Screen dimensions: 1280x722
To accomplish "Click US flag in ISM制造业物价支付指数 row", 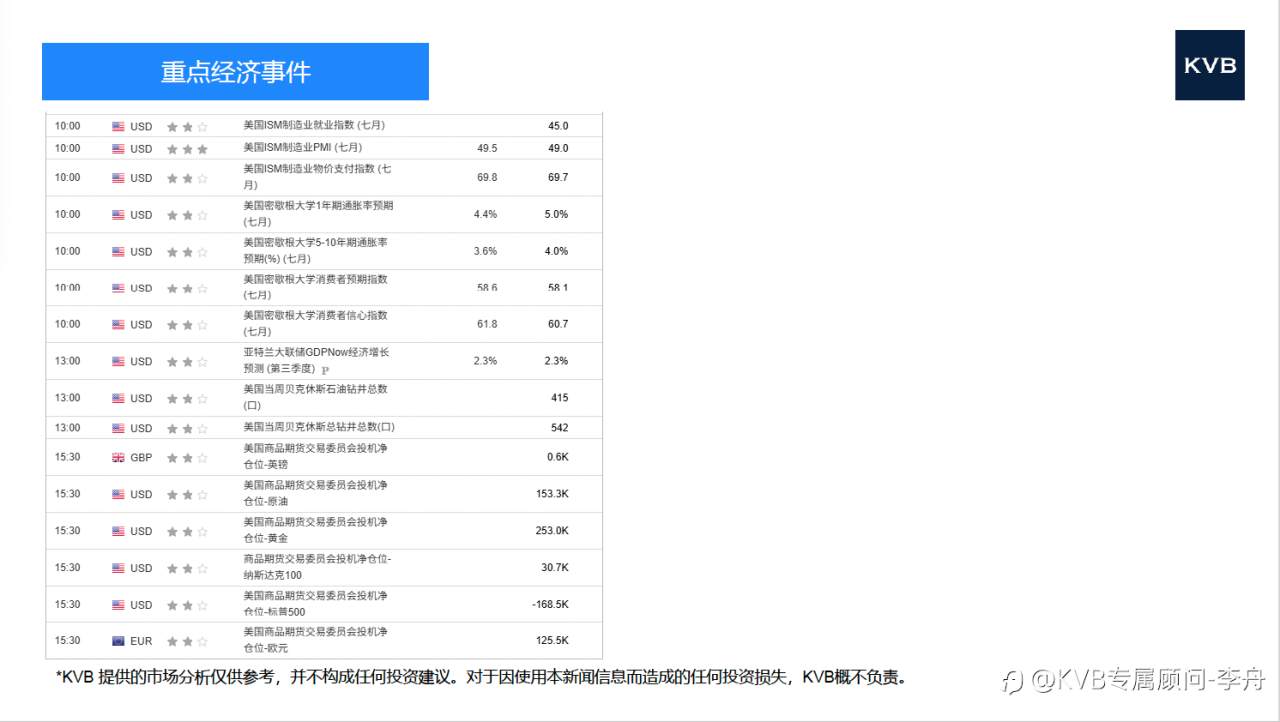I will pyautogui.click(x=118, y=178).
